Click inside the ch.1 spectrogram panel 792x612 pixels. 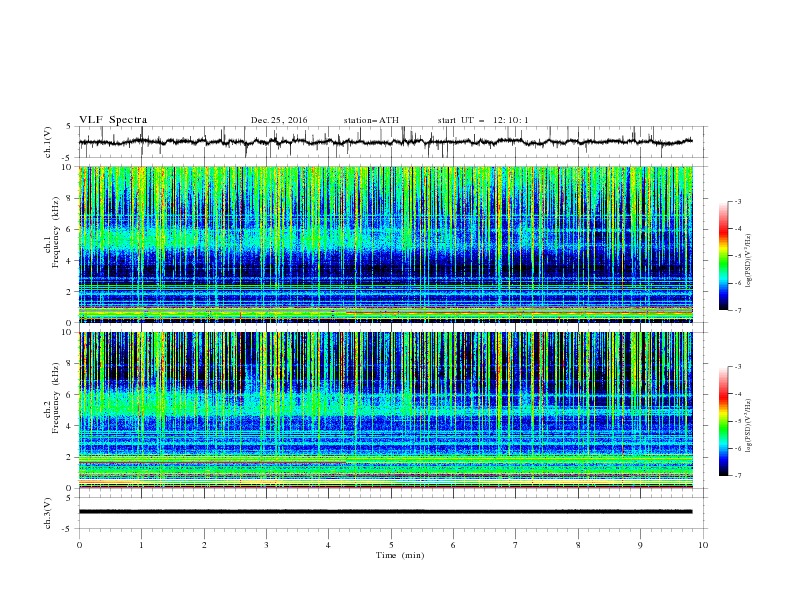pyautogui.click(x=386, y=244)
